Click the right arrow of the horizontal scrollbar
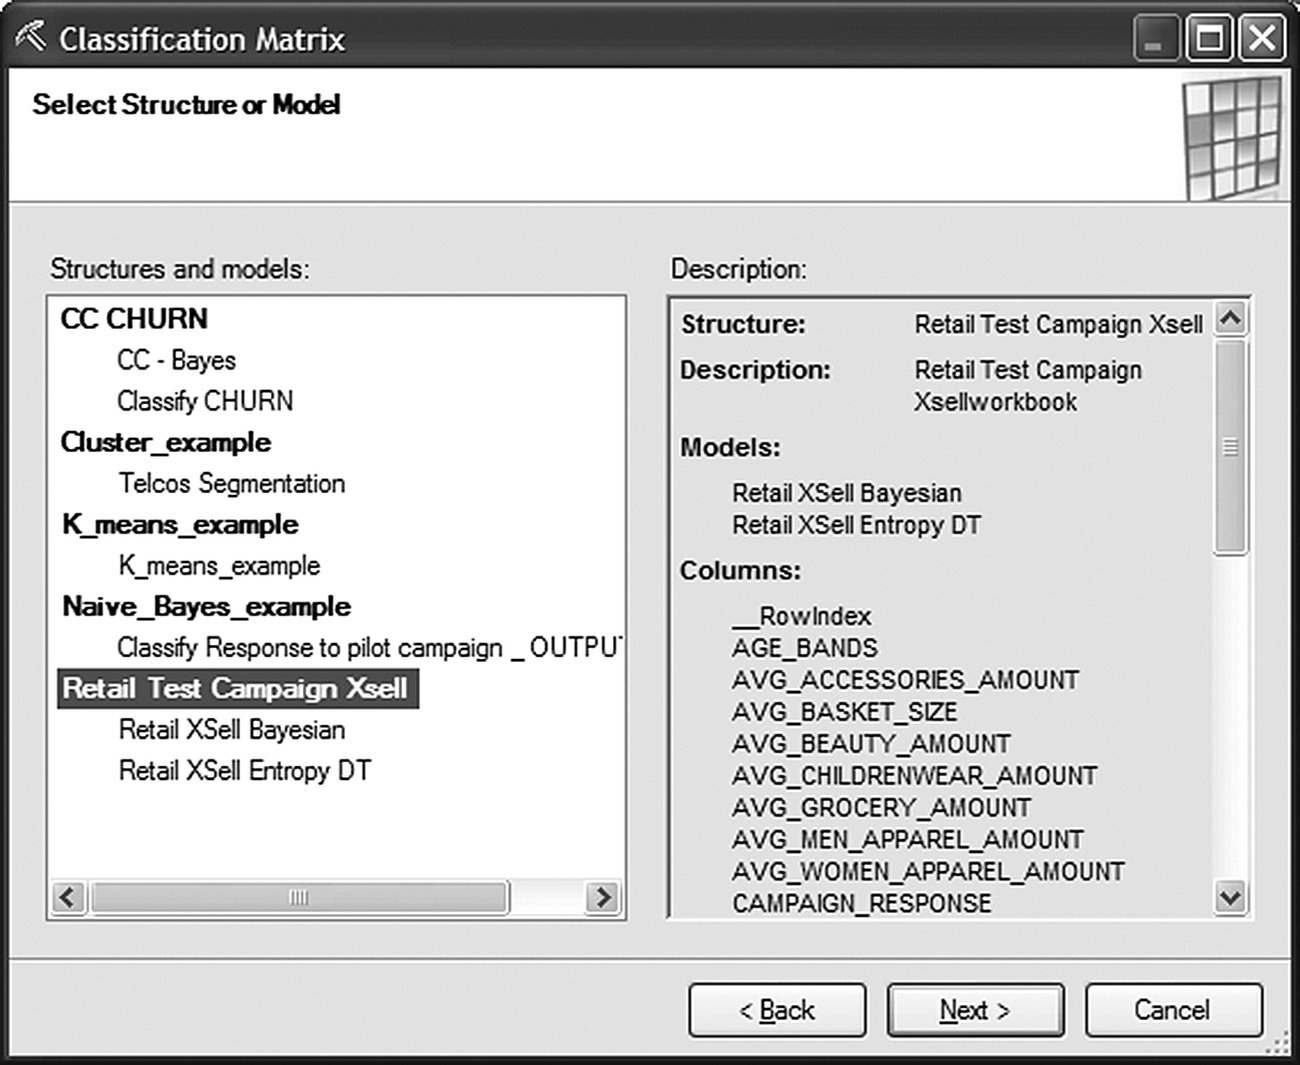This screenshot has height=1065, width=1300. (x=602, y=897)
